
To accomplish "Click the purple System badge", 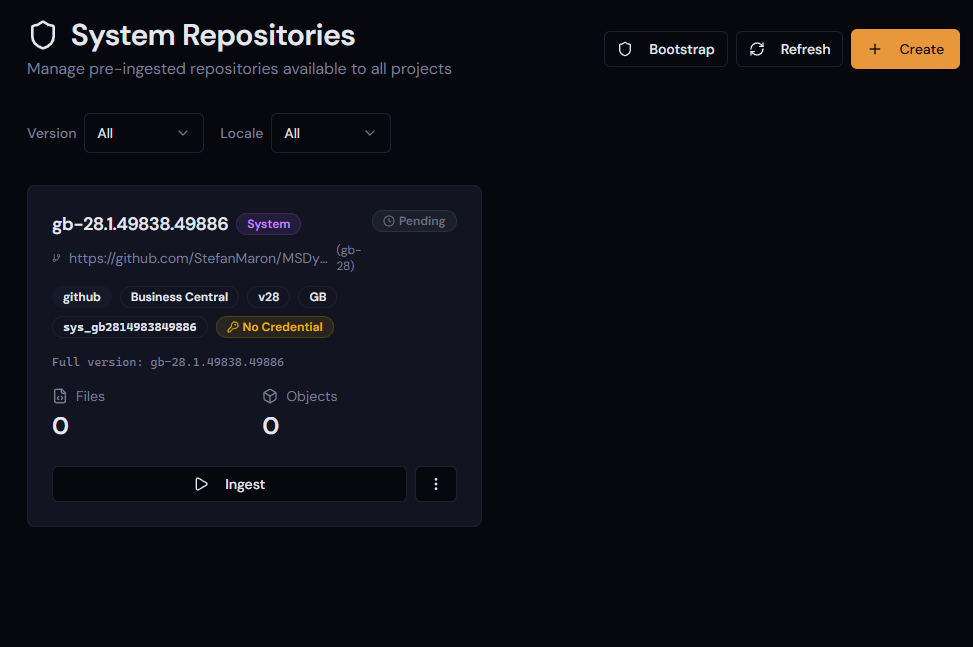I will (269, 224).
